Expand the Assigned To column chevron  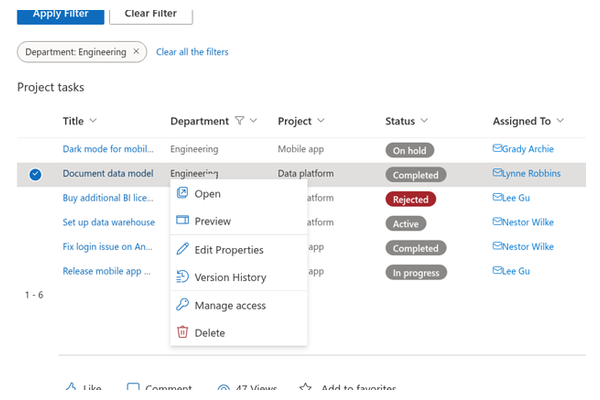pyautogui.click(x=560, y=121)
